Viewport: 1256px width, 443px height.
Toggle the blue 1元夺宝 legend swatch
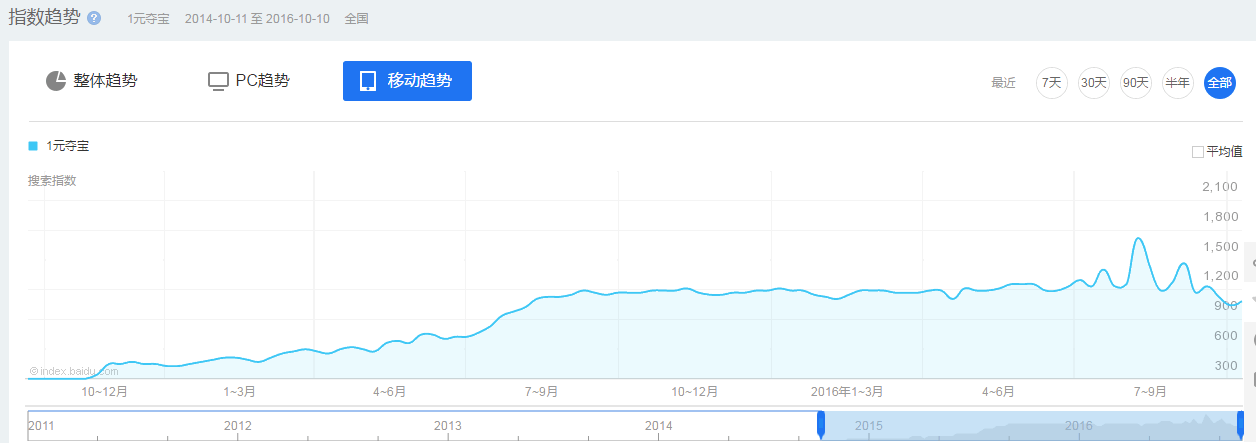pos(33,146)
